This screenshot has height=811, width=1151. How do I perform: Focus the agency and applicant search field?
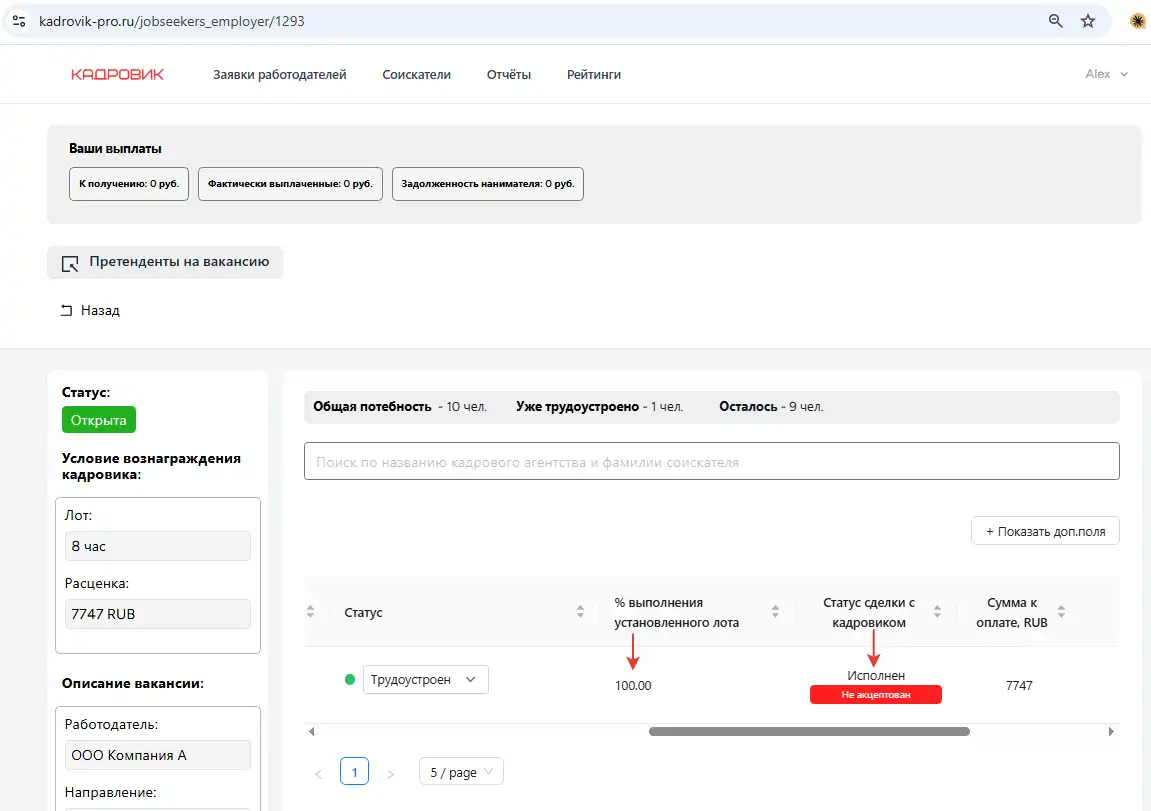tap(711, 462)
